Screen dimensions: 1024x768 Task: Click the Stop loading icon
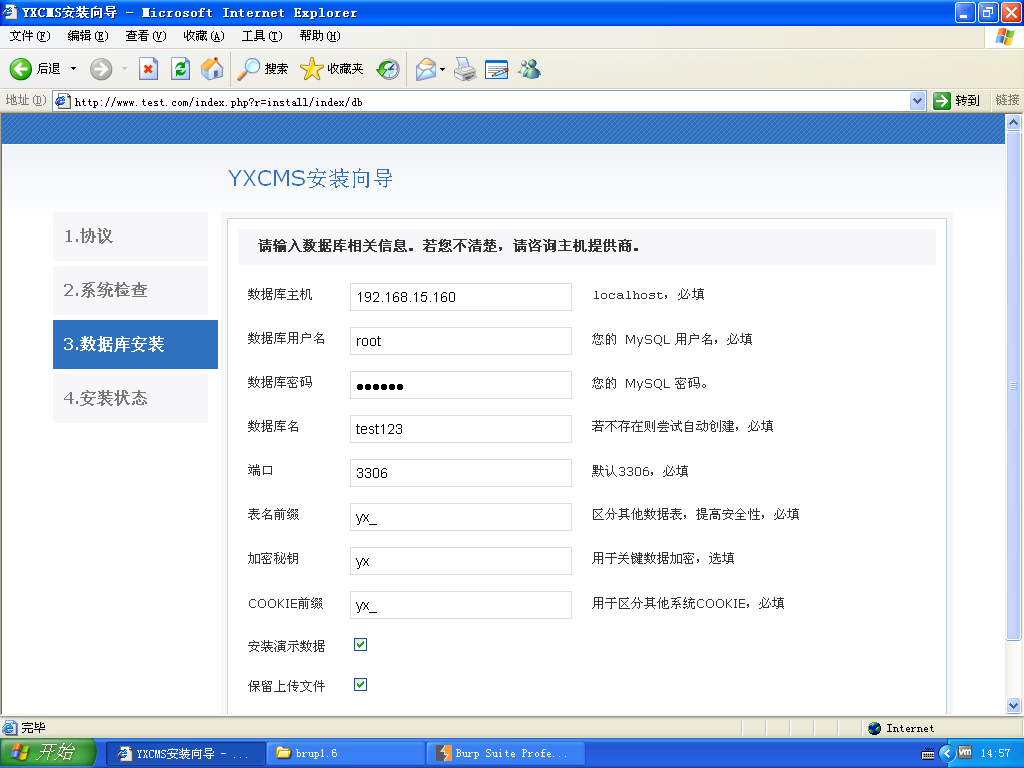pyautogui.click(x=148, y=69)
